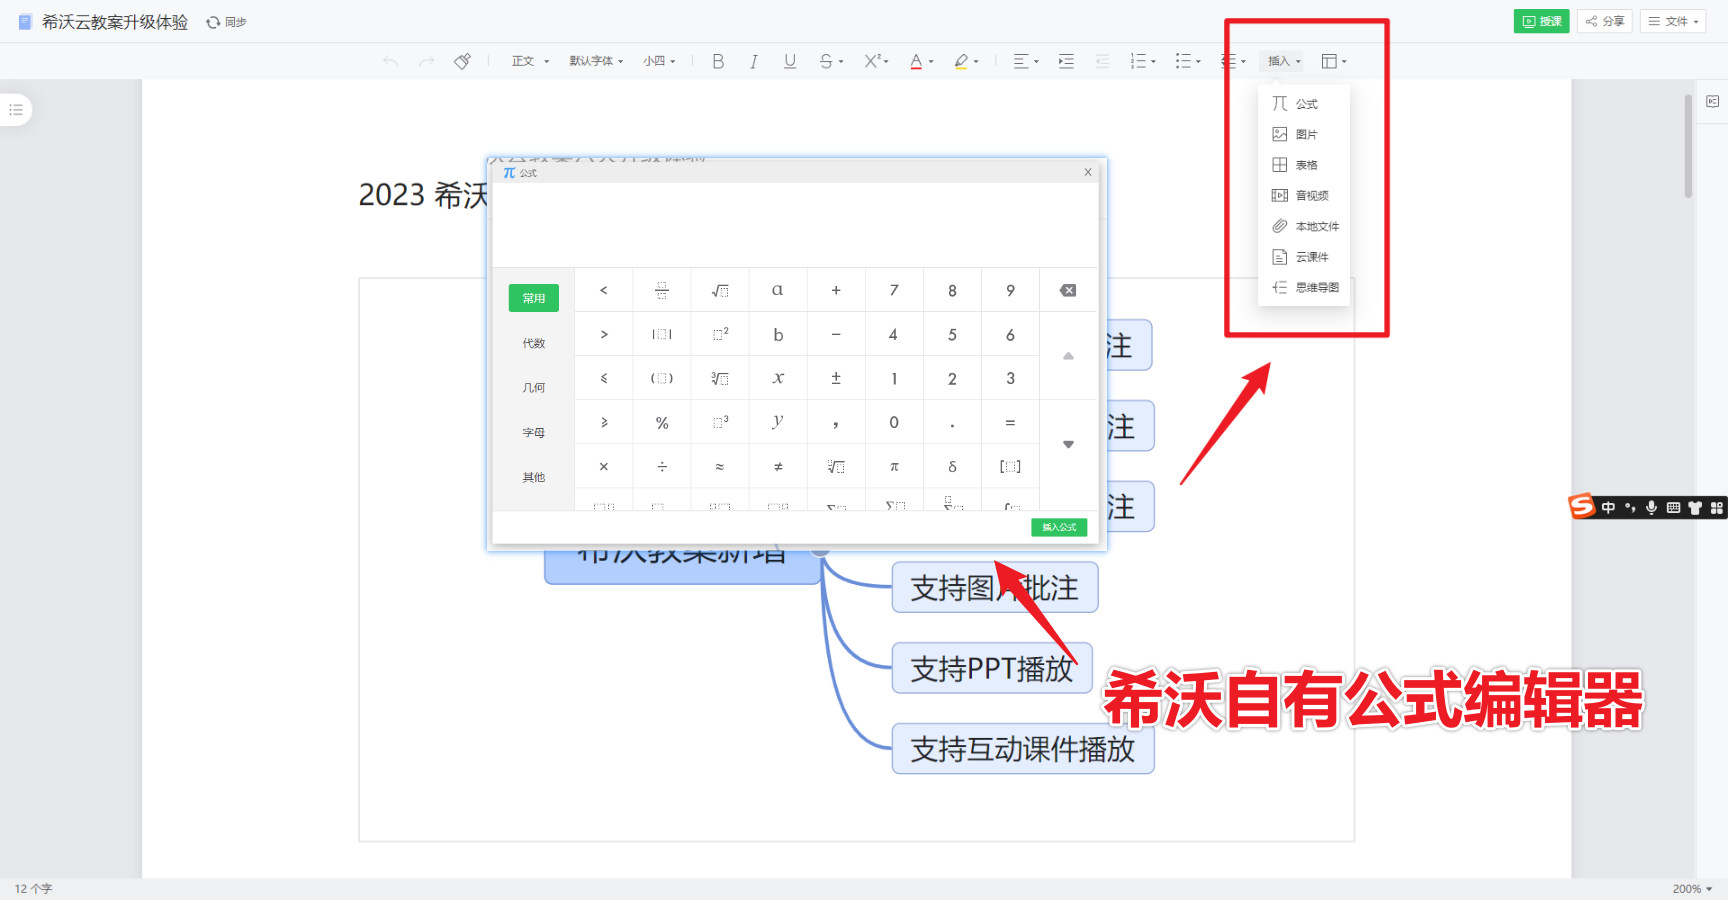The height and width of the screenshot is (900, 1728).
Task: Select the 支持PPT播放 mind map node
Action: pos(992,668)
